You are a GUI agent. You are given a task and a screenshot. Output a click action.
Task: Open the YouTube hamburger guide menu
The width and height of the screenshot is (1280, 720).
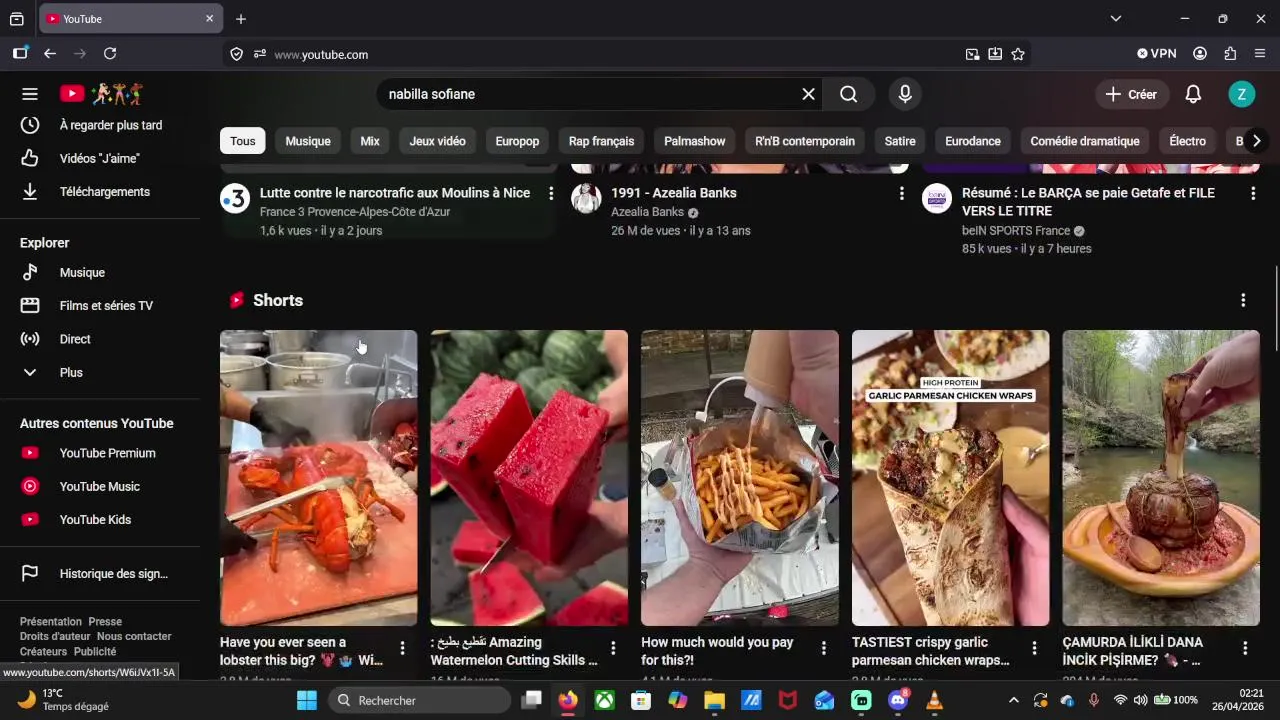pyautogui.click(x=30, y=94)
